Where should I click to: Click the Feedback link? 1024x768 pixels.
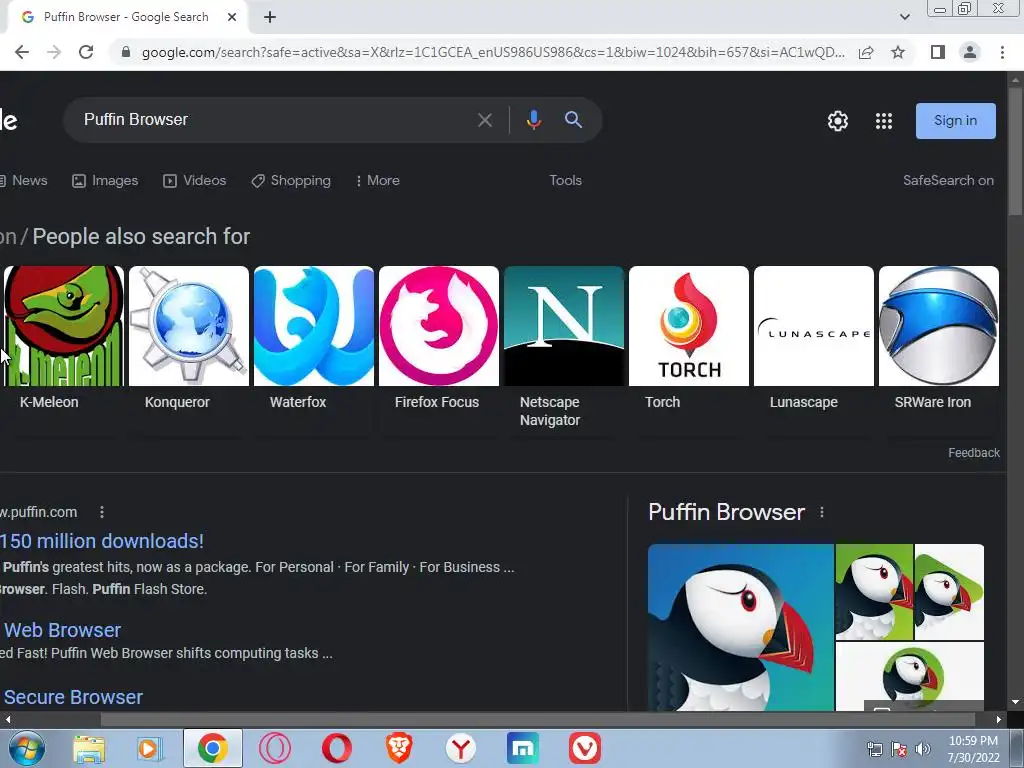(974, 453)
